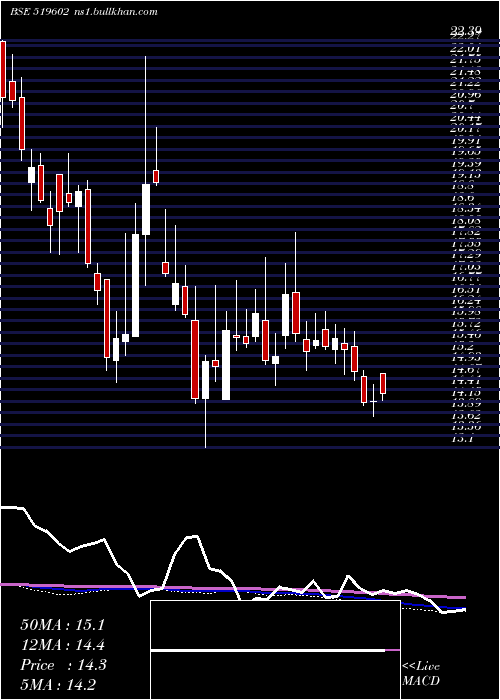This screenshot has height=700, width=500.
Task: Click the 22.01 price axis label
Action: pos(465,48)
